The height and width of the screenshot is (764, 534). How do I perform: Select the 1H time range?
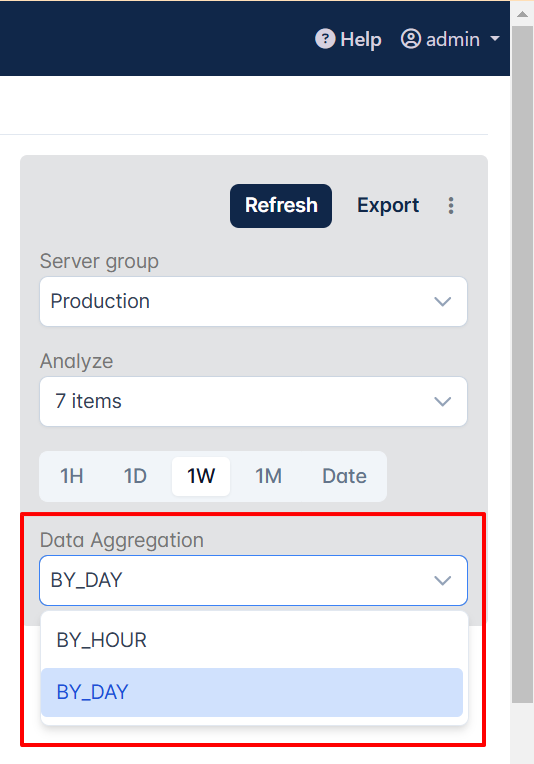pyautogui.click(x=72, y=476)
